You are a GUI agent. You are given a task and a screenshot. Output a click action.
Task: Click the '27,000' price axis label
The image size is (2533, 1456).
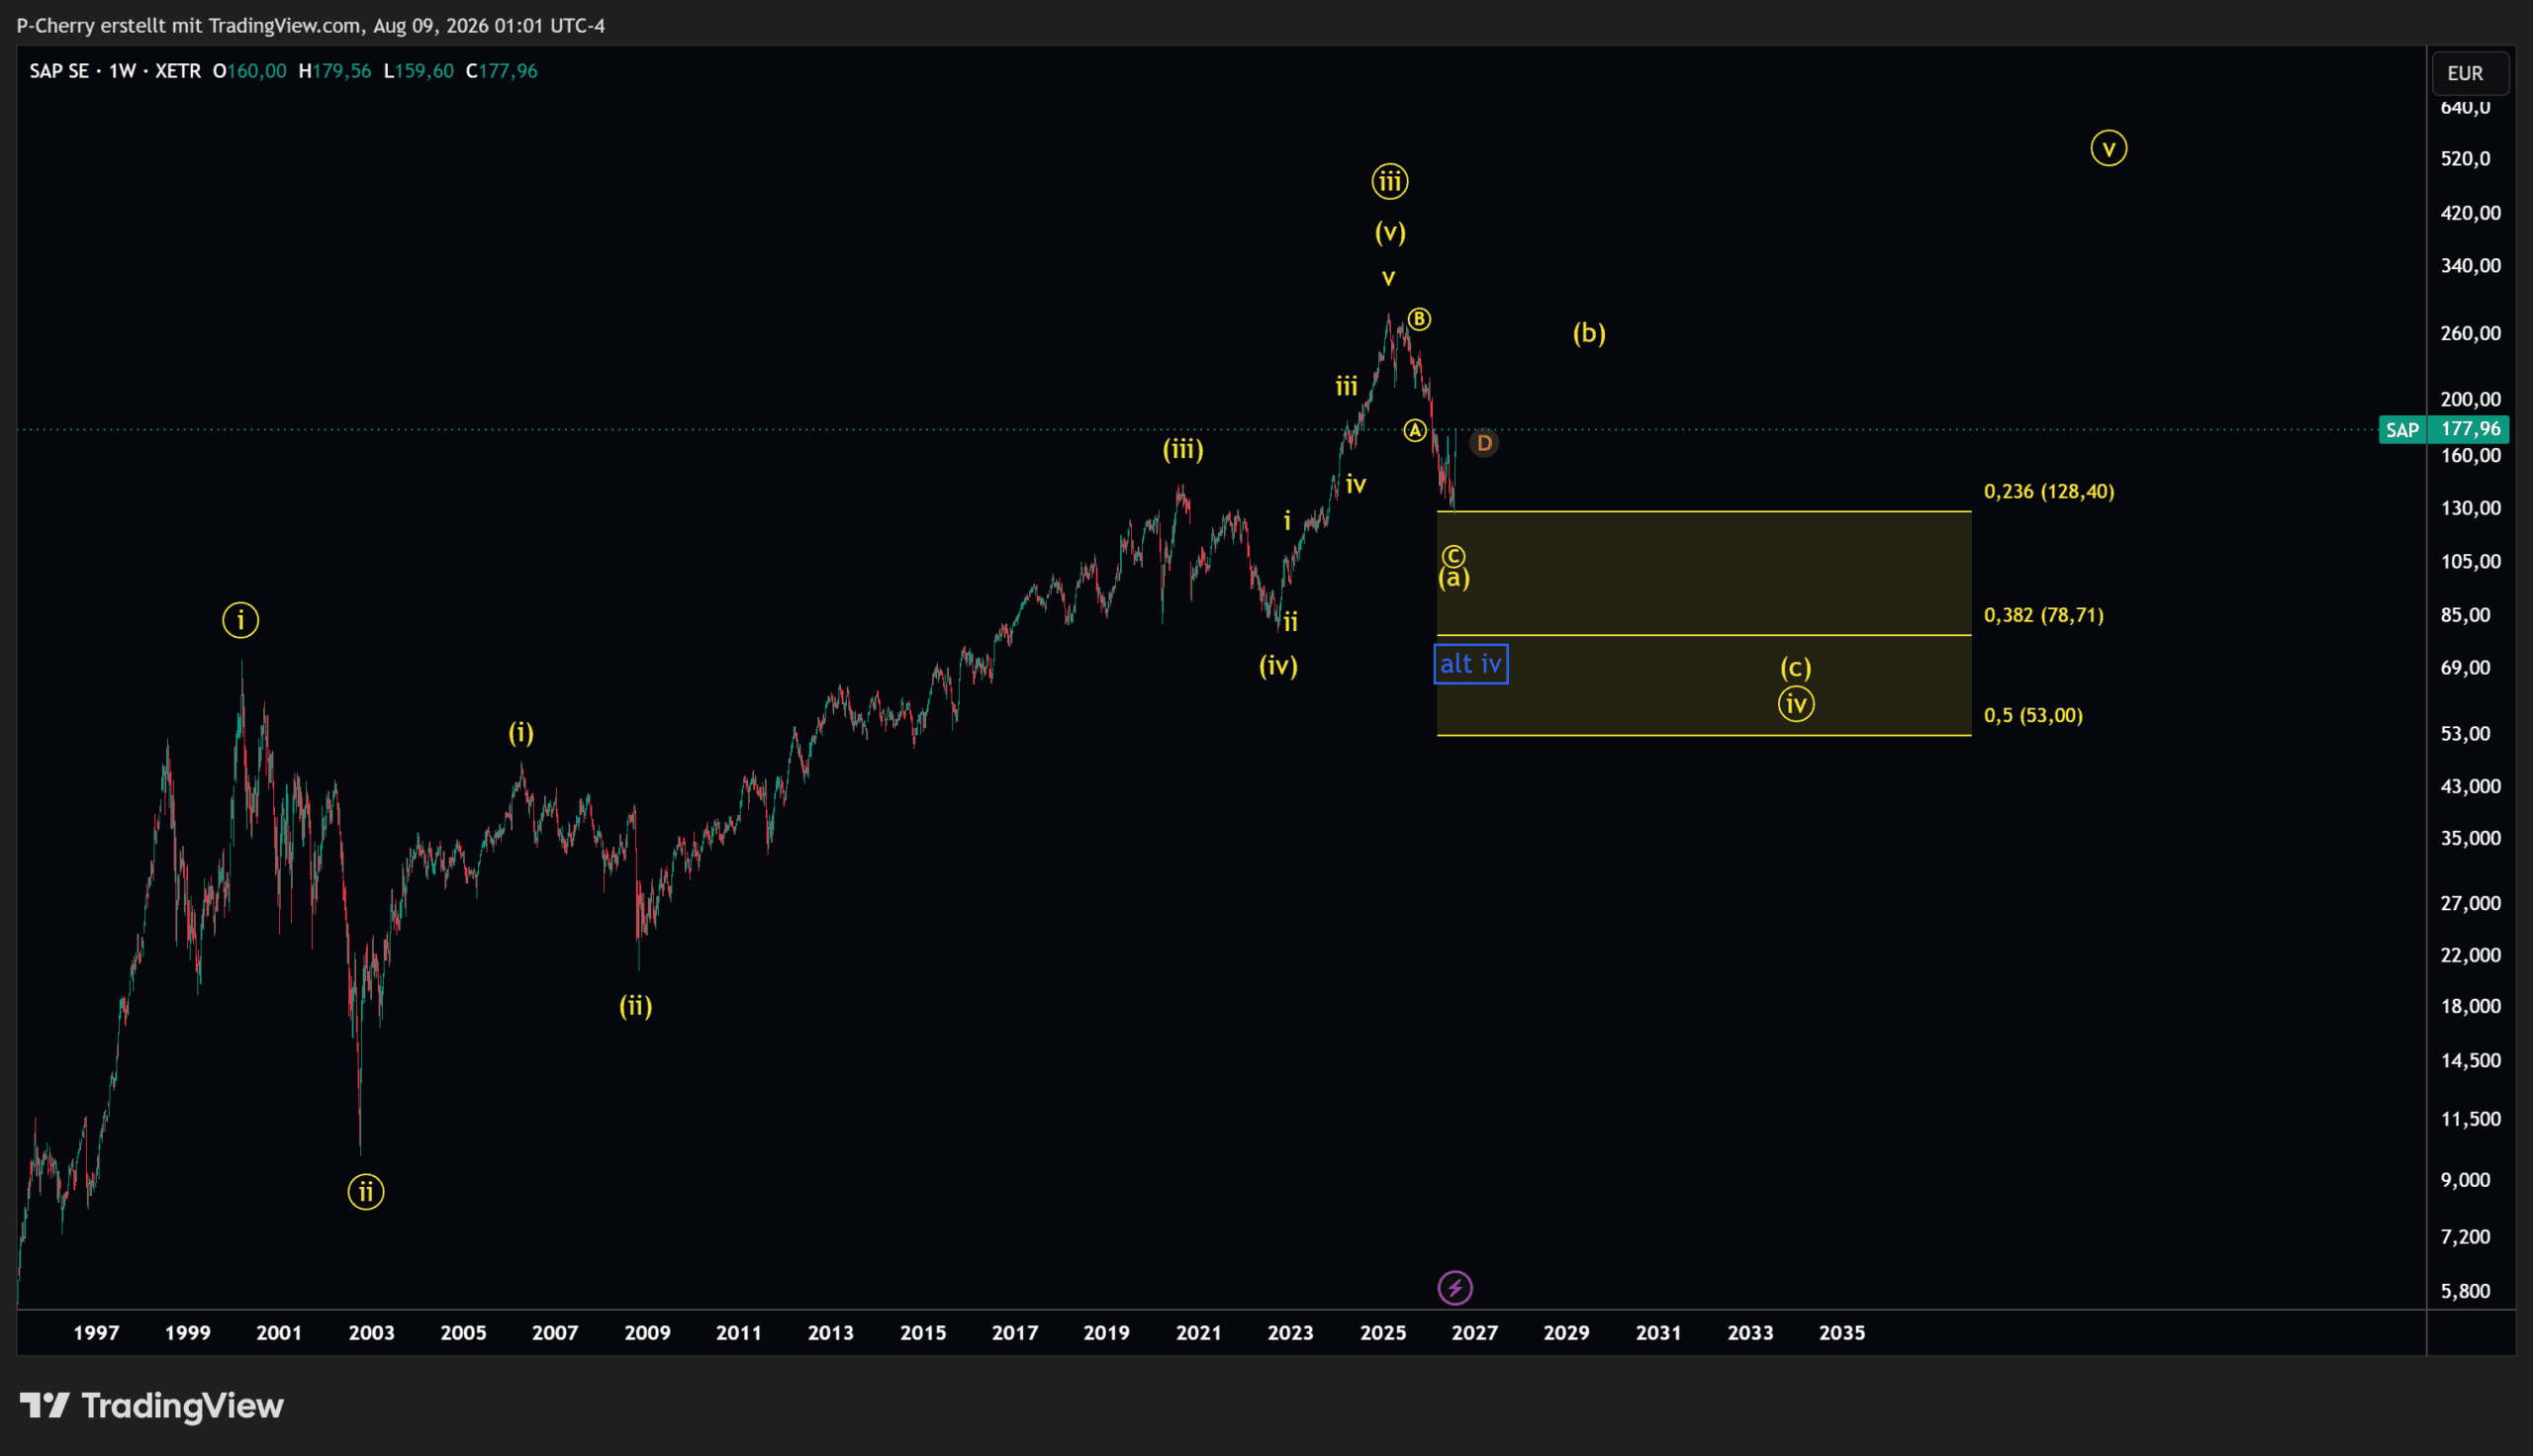pyautogui.click(x=2471, y=903)
